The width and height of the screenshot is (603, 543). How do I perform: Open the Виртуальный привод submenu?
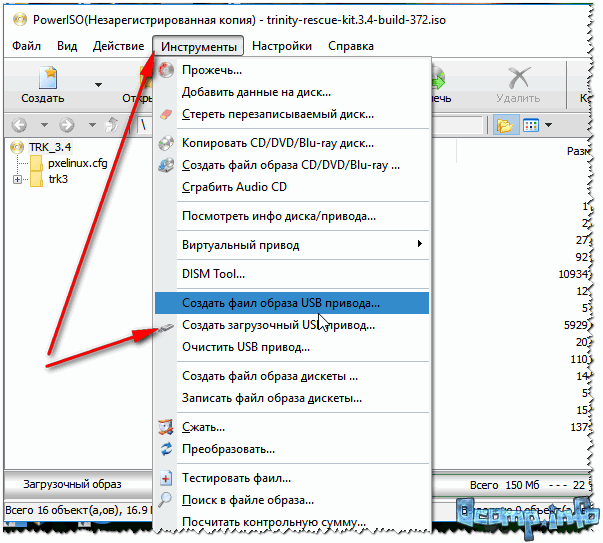292,245
